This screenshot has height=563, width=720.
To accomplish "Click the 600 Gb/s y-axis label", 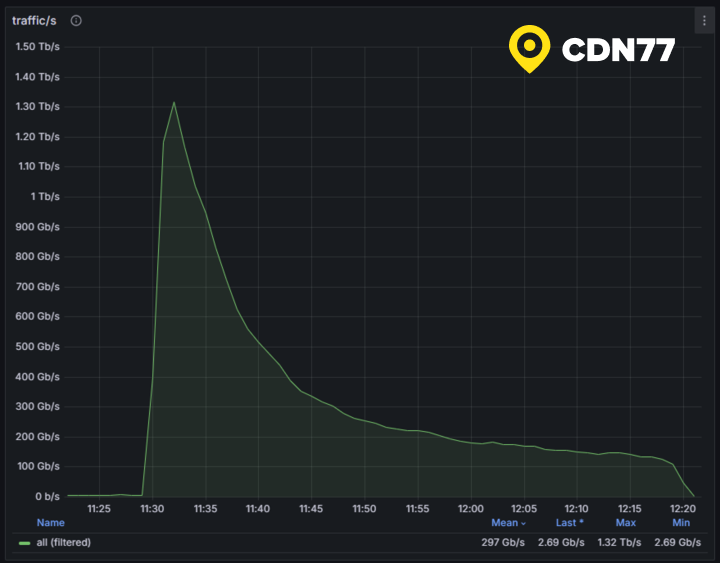I will coord(37,316).
